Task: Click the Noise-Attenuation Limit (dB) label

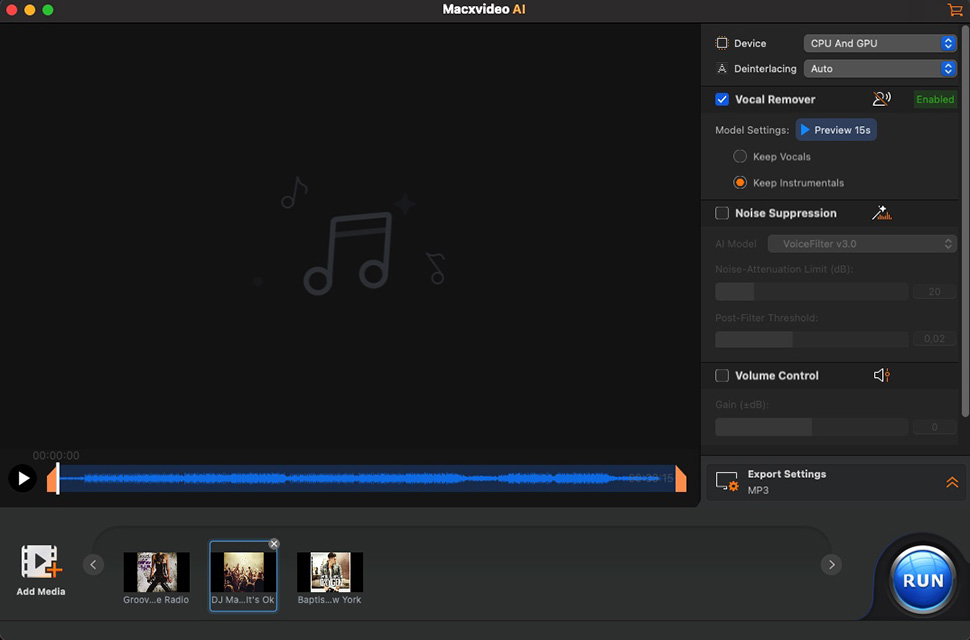Action: click(784, 269)
